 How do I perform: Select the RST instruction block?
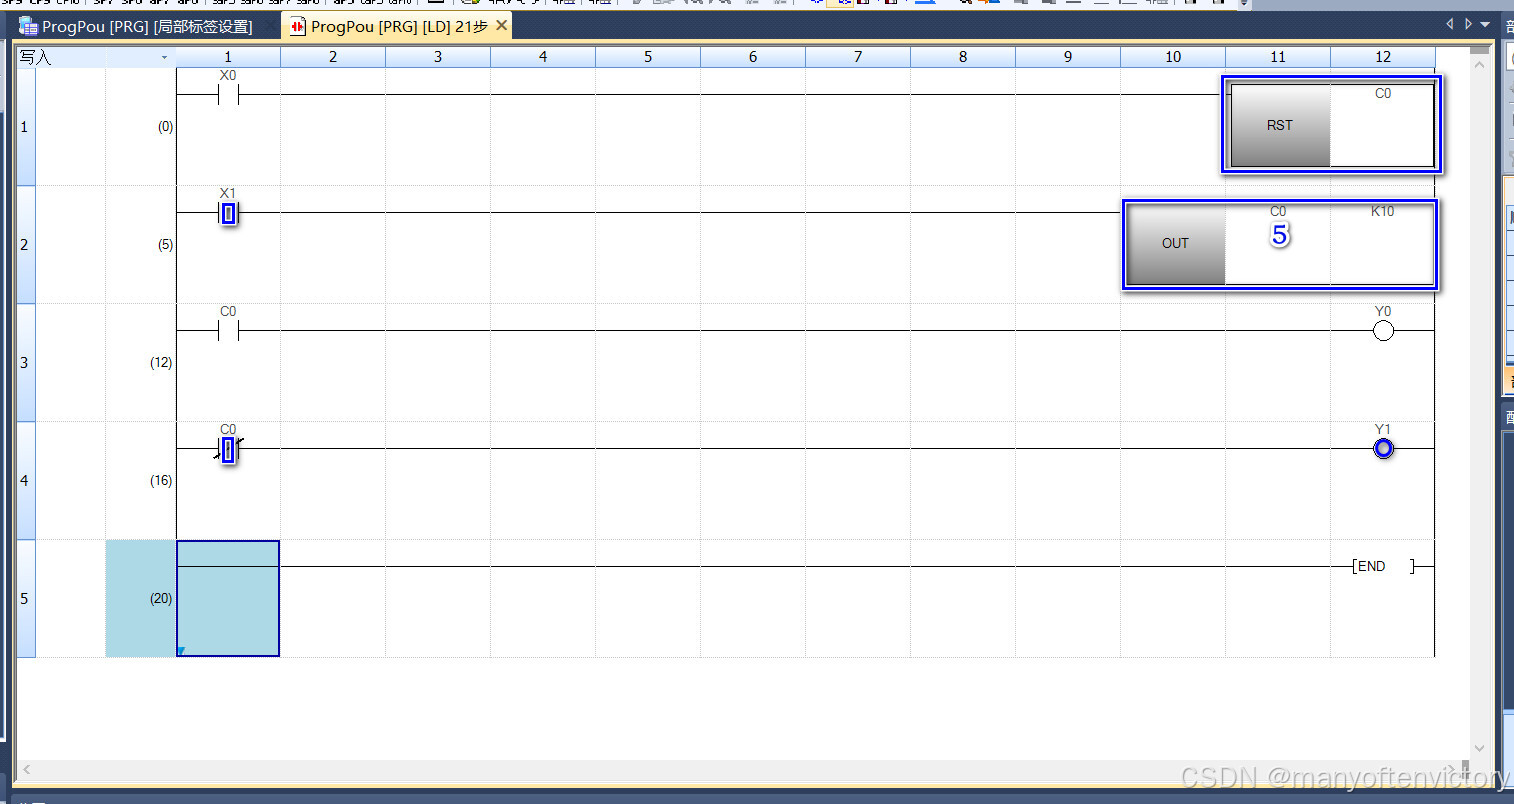(x=1279, y=125)
